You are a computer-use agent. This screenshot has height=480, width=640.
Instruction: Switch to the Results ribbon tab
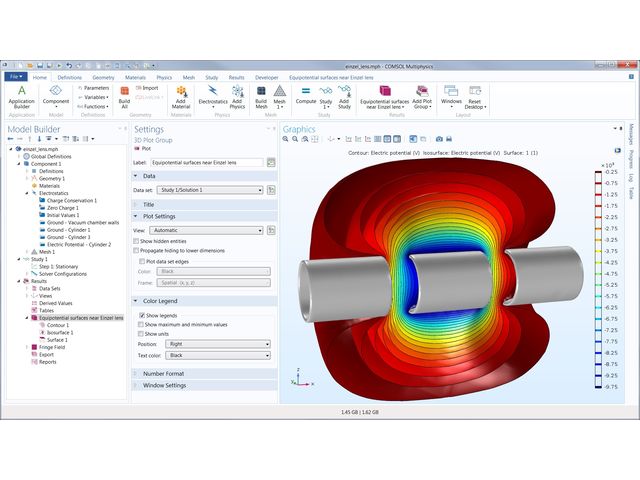tap(236, 76)
